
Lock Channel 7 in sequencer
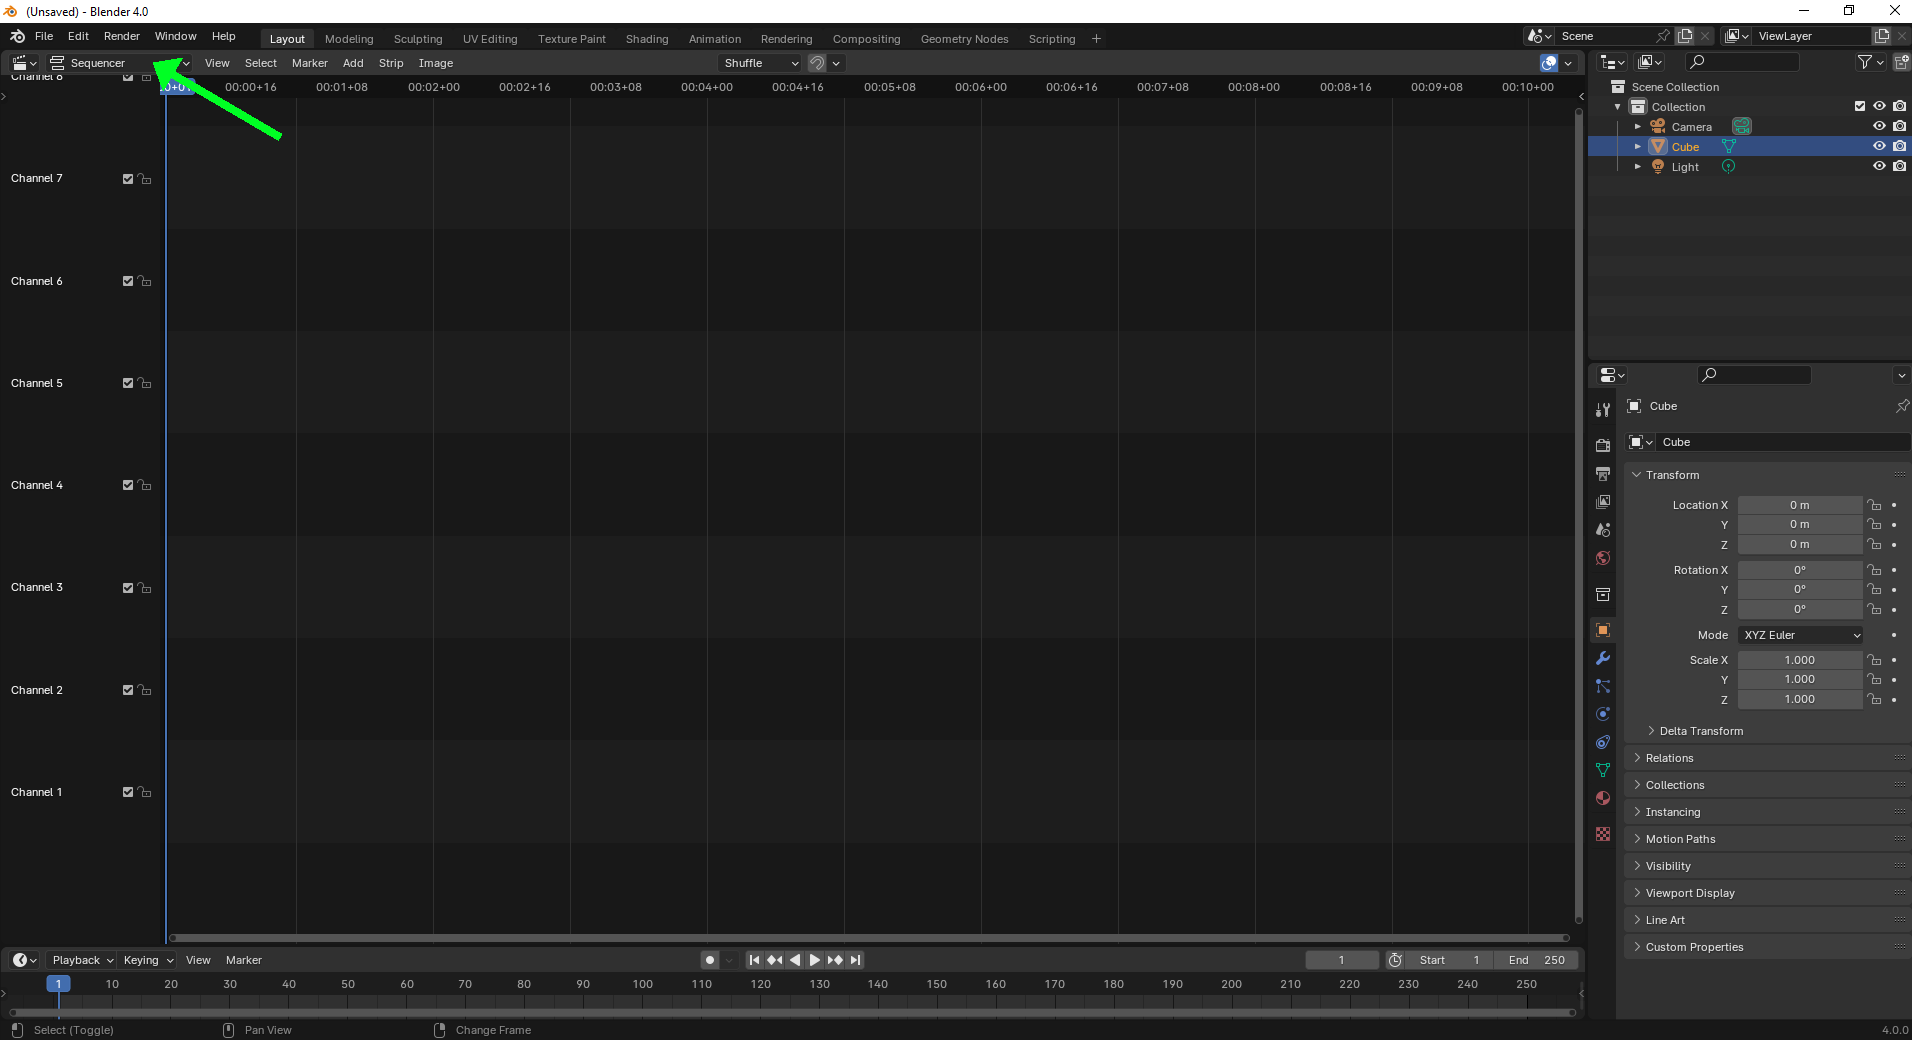tap(145, 179)
